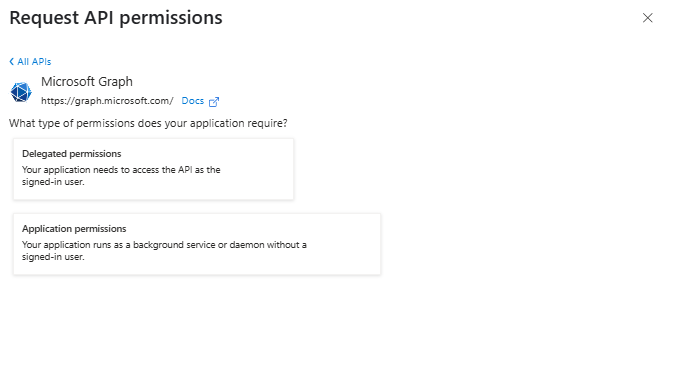Screen dimensions: 676x382
Task: Click the 'What type of permissions' question text
Action: tap(148, 123)
